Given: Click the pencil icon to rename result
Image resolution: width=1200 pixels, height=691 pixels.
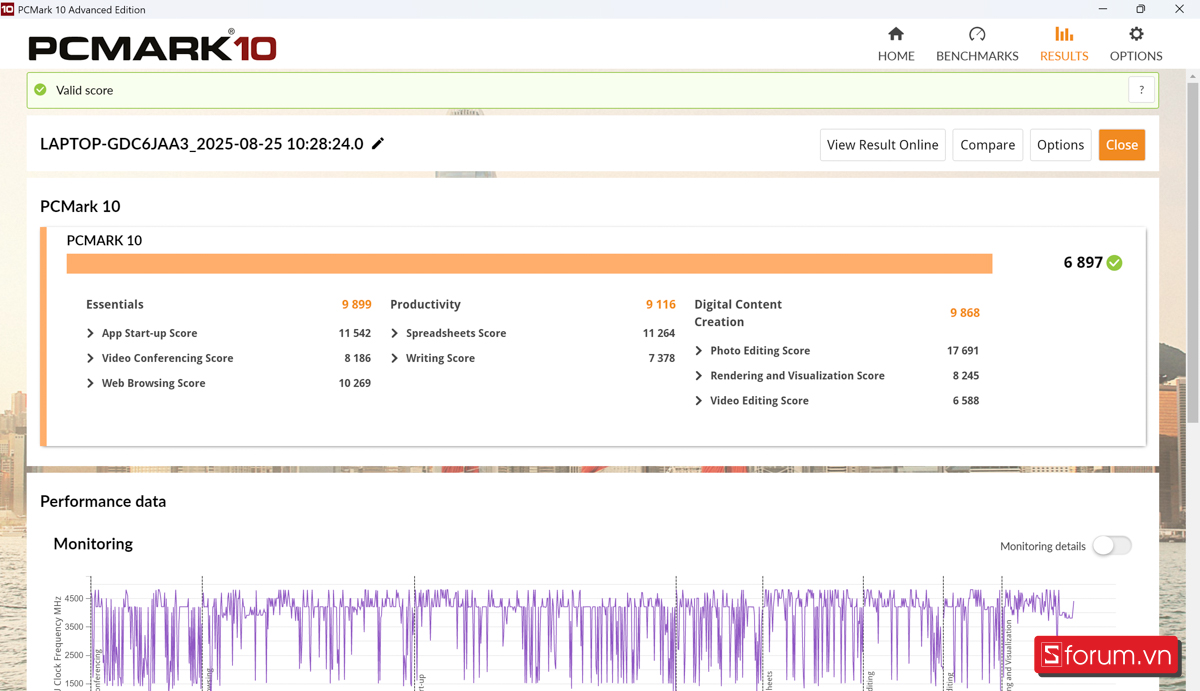Looking at the screenshot, I should [378, 143].
